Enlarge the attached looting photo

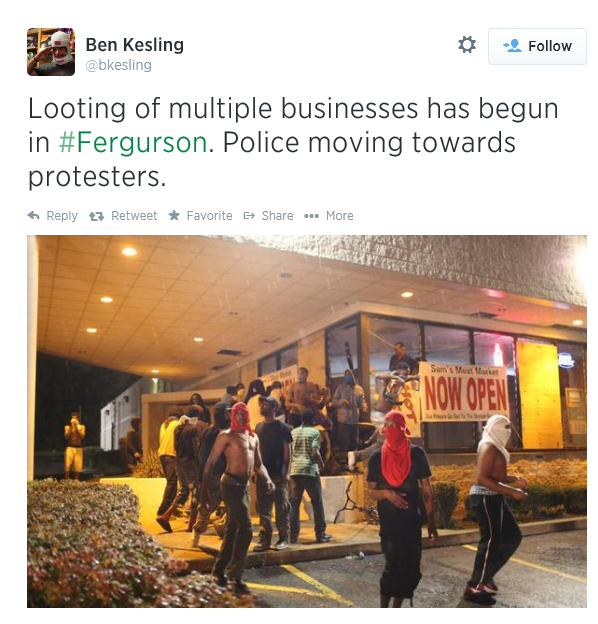pos(307,421)
